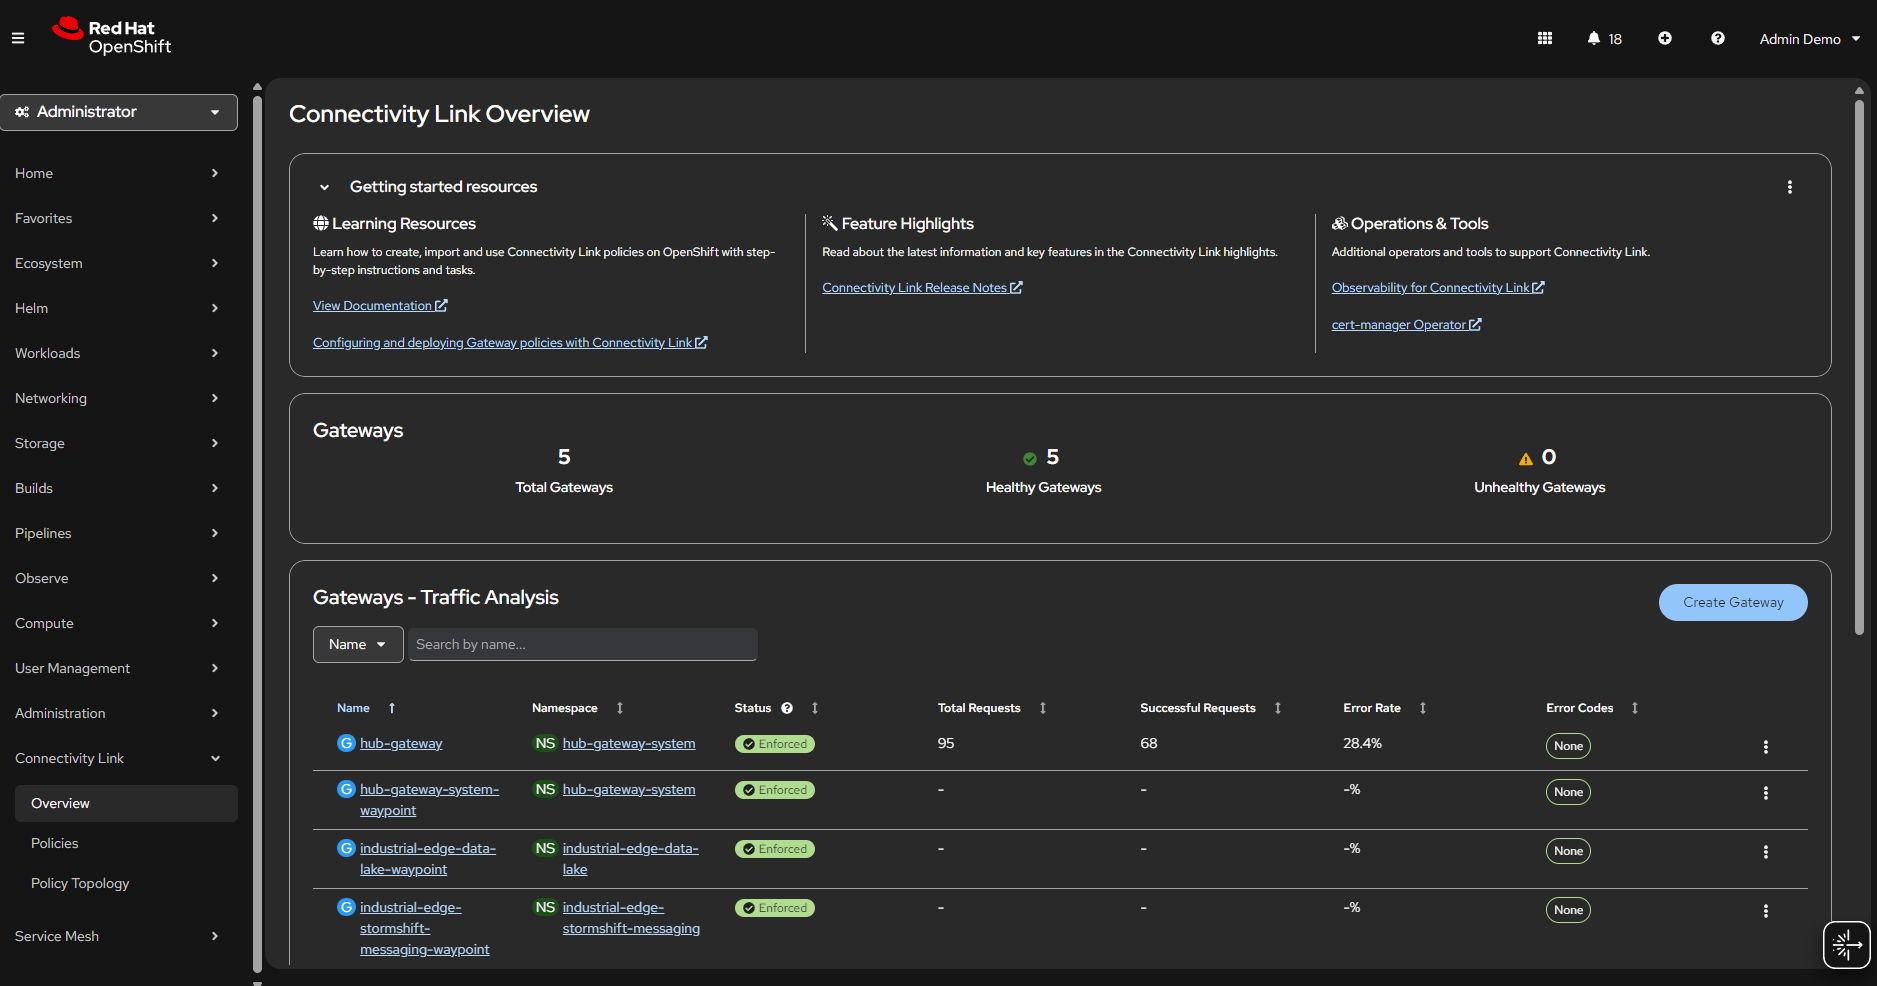Expand the Observe nav section
1877x986 pixels.
click(x=119, y=578)
